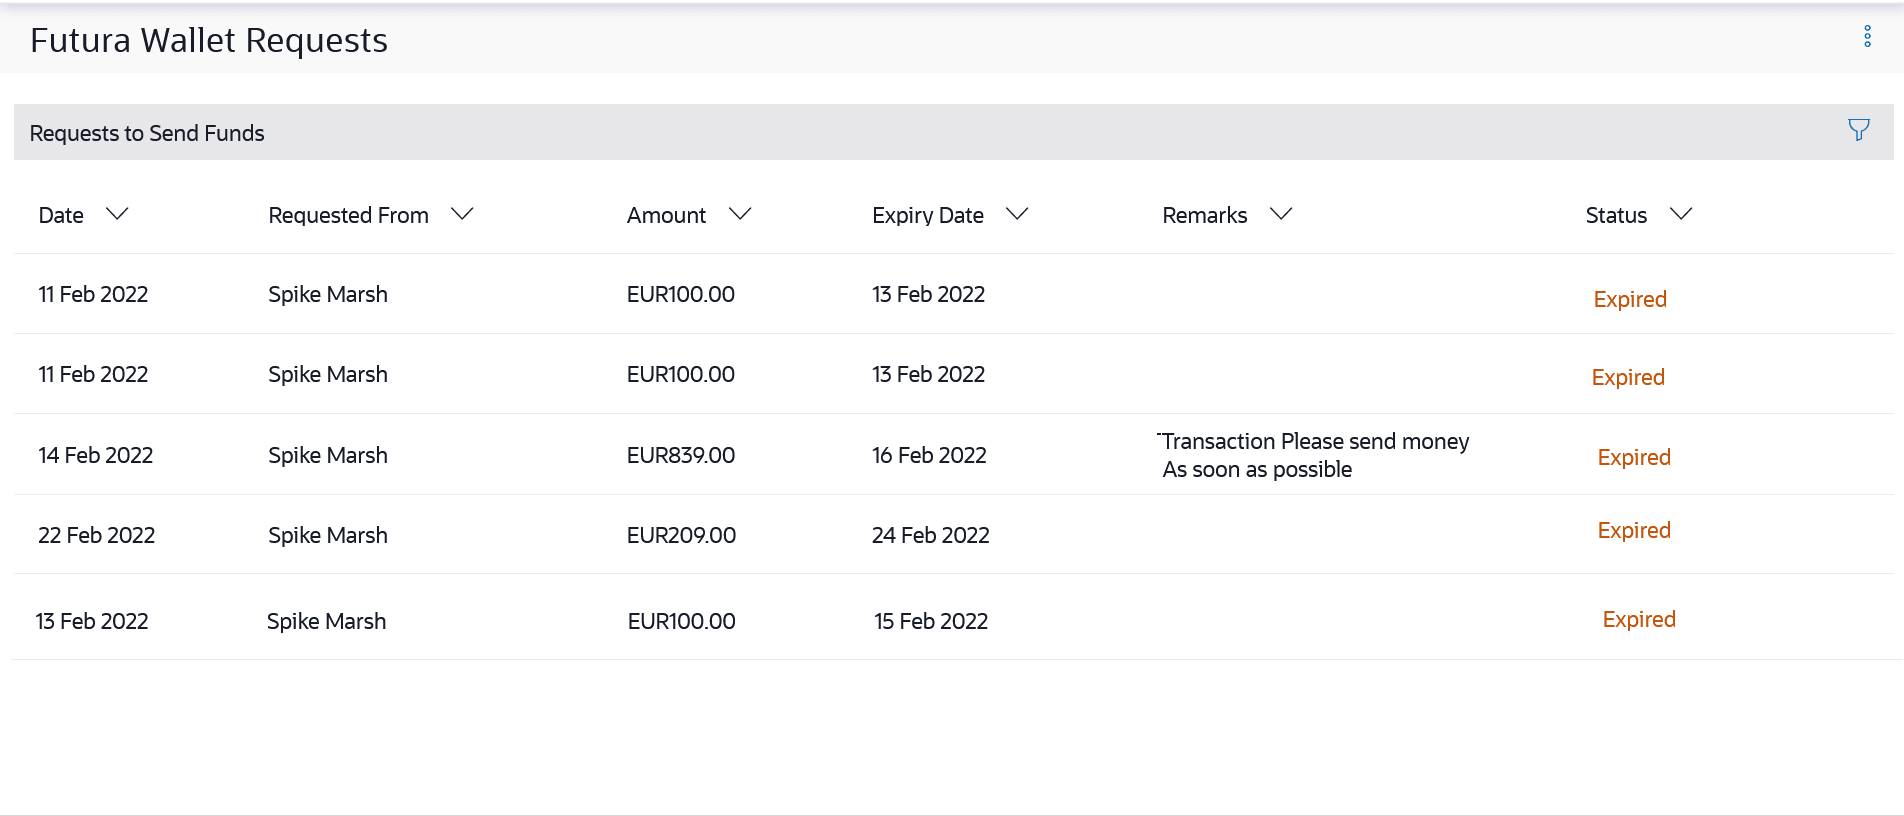The image size is (1904, 816).
Task: Click Expired status for EUR839.00 request
Action: click(x=1633, y=457)
